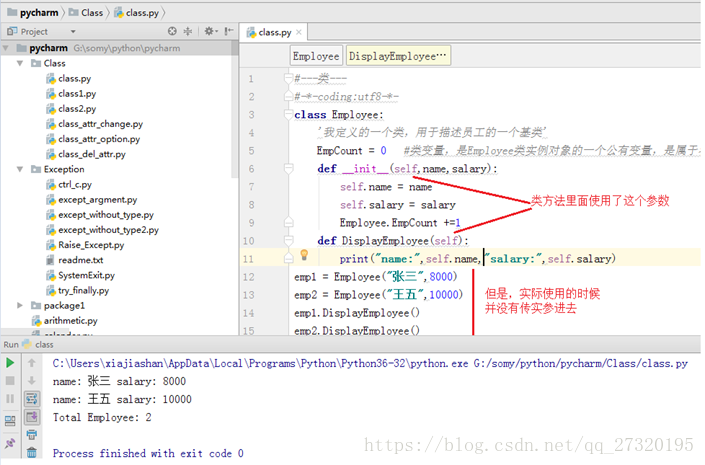This screenshot has width=705, height=465.
Task: Select Raise_Except.py file
Action: [85, 245]
